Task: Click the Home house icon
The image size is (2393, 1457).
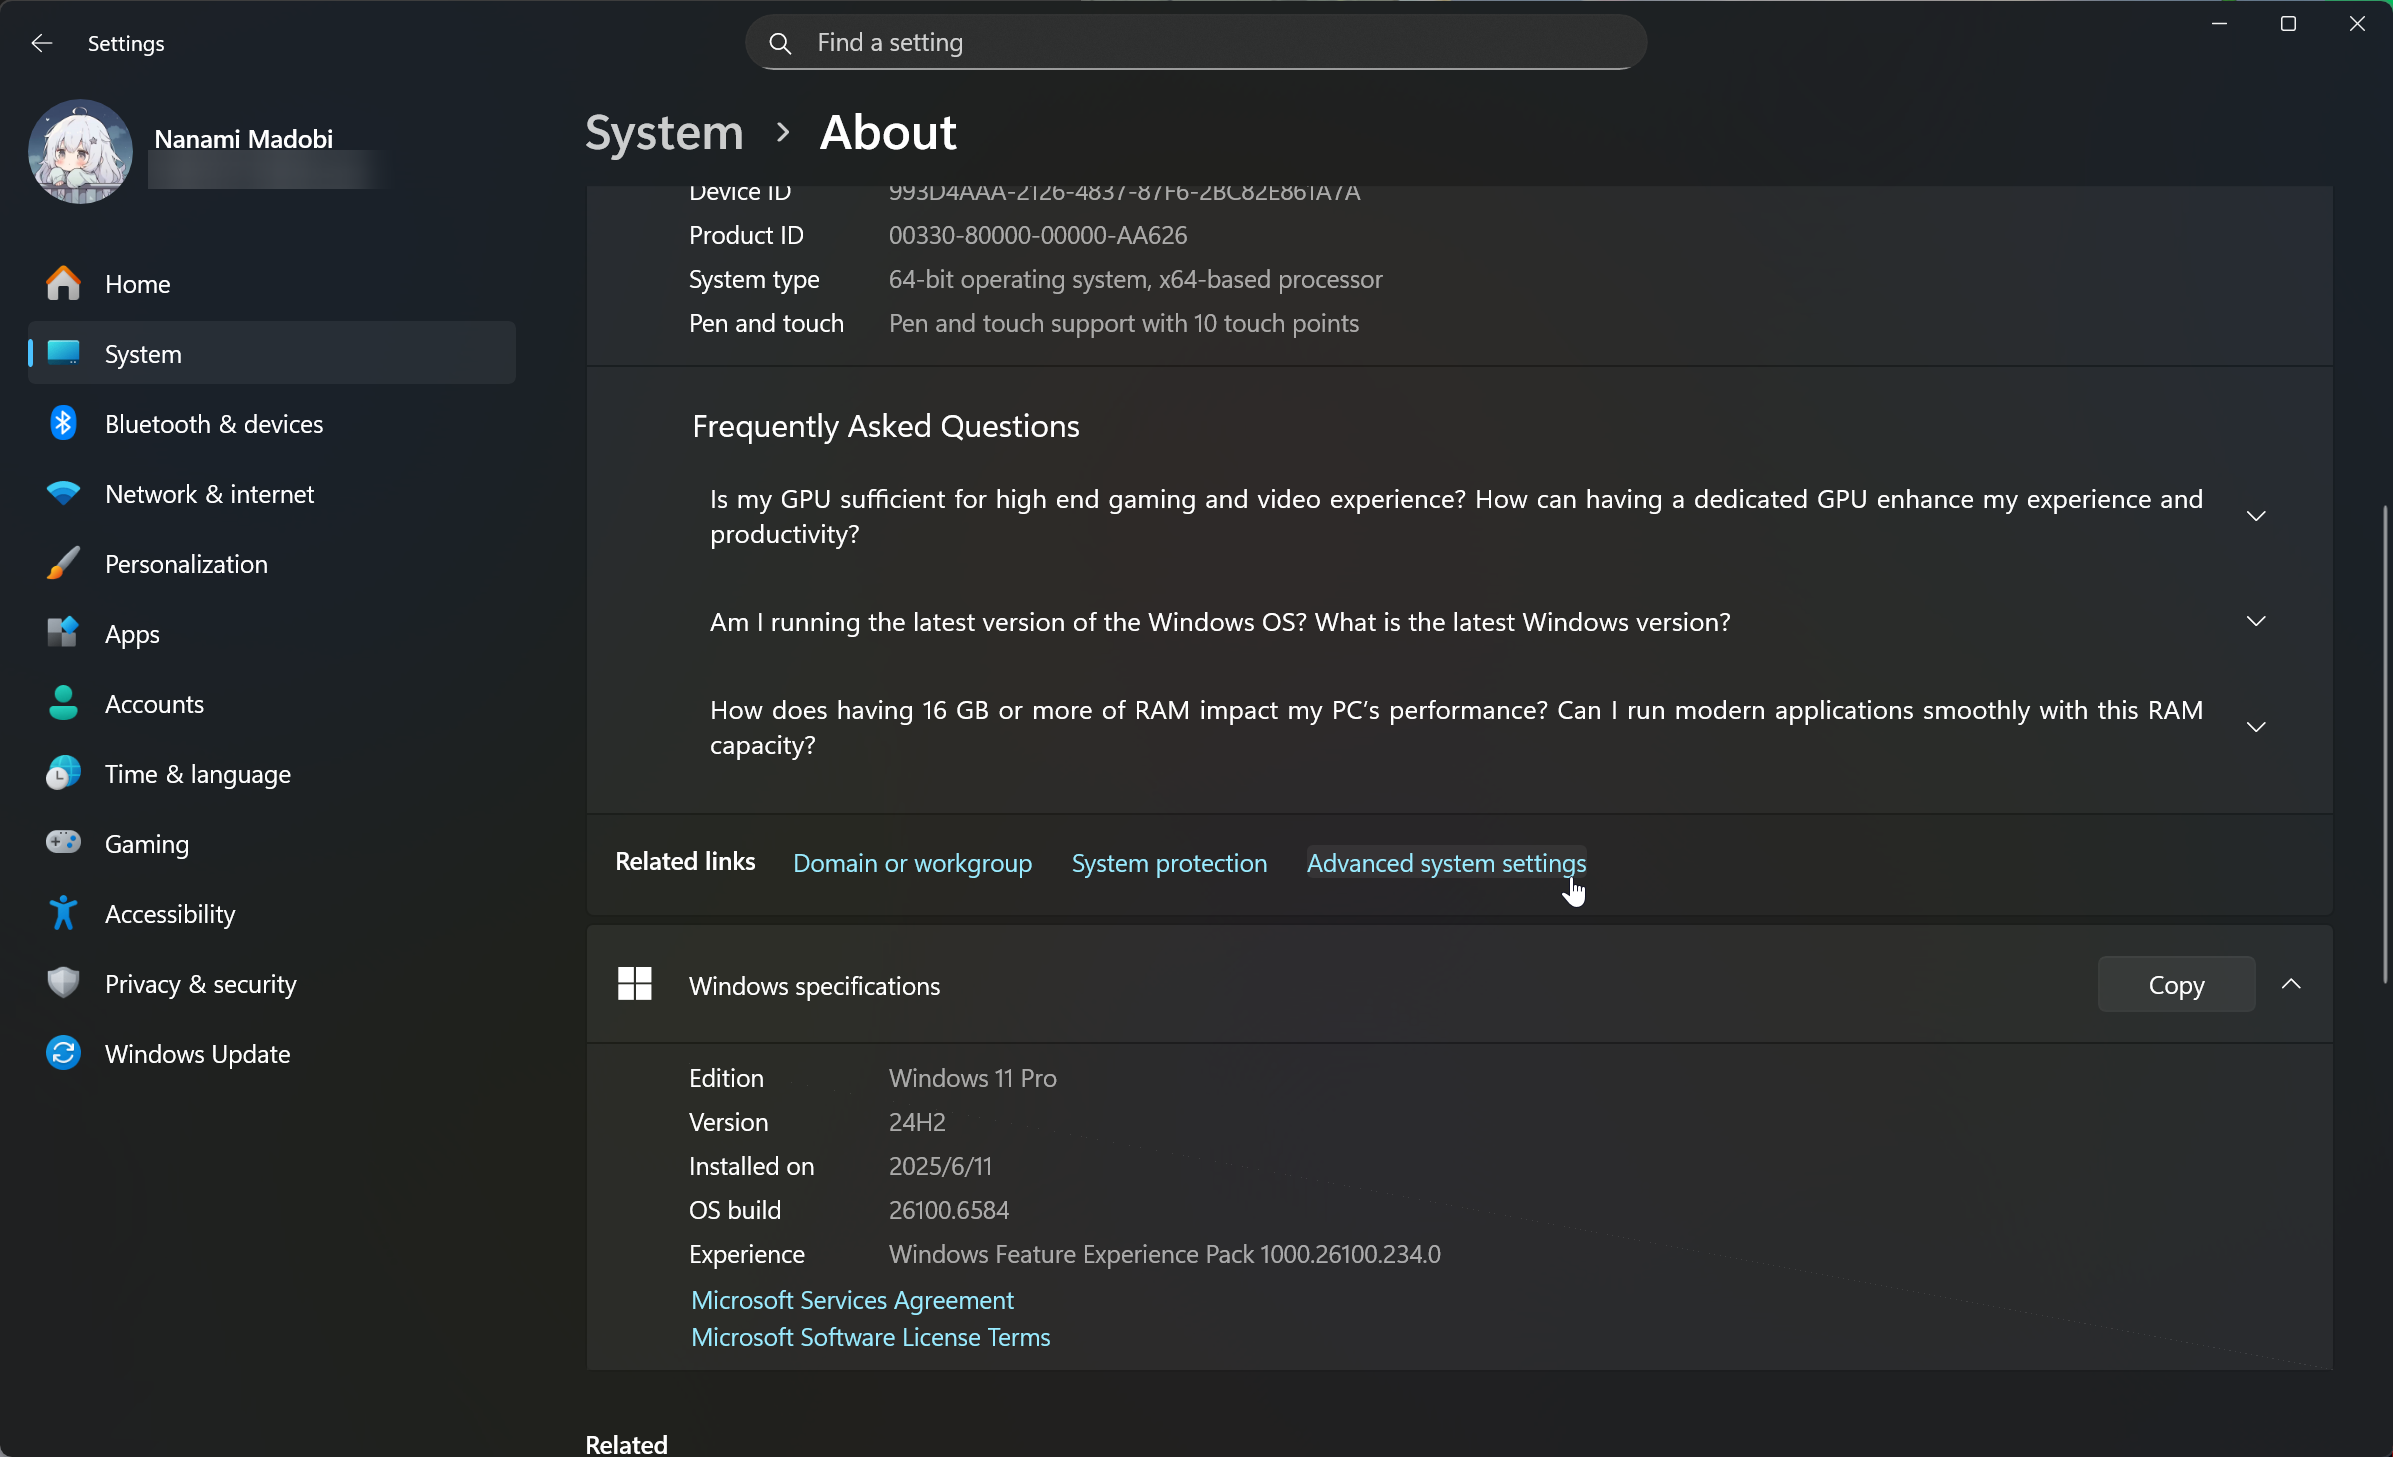Action: pos(63,284)
